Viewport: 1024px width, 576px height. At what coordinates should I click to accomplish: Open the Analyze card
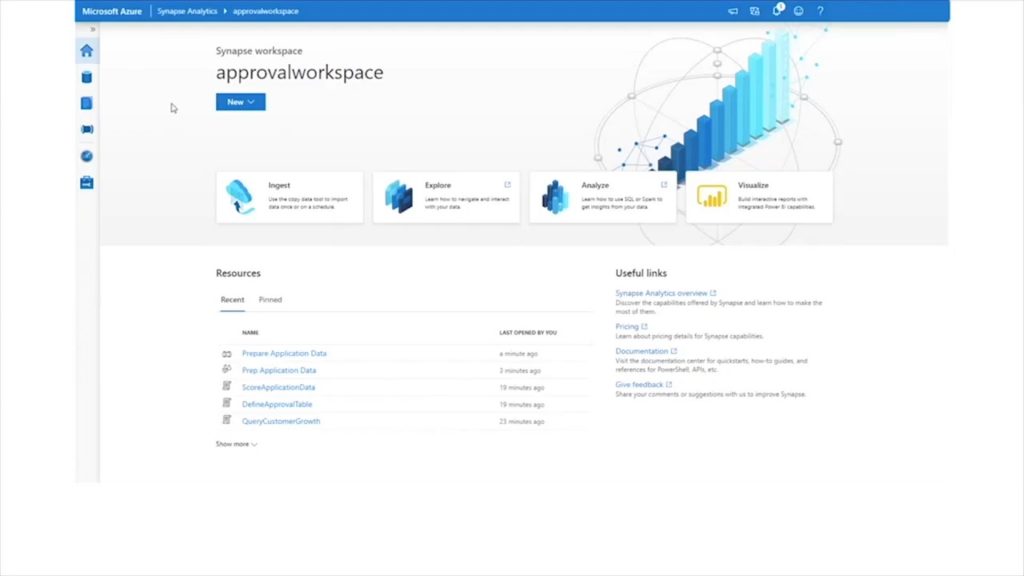click(603, 197)
